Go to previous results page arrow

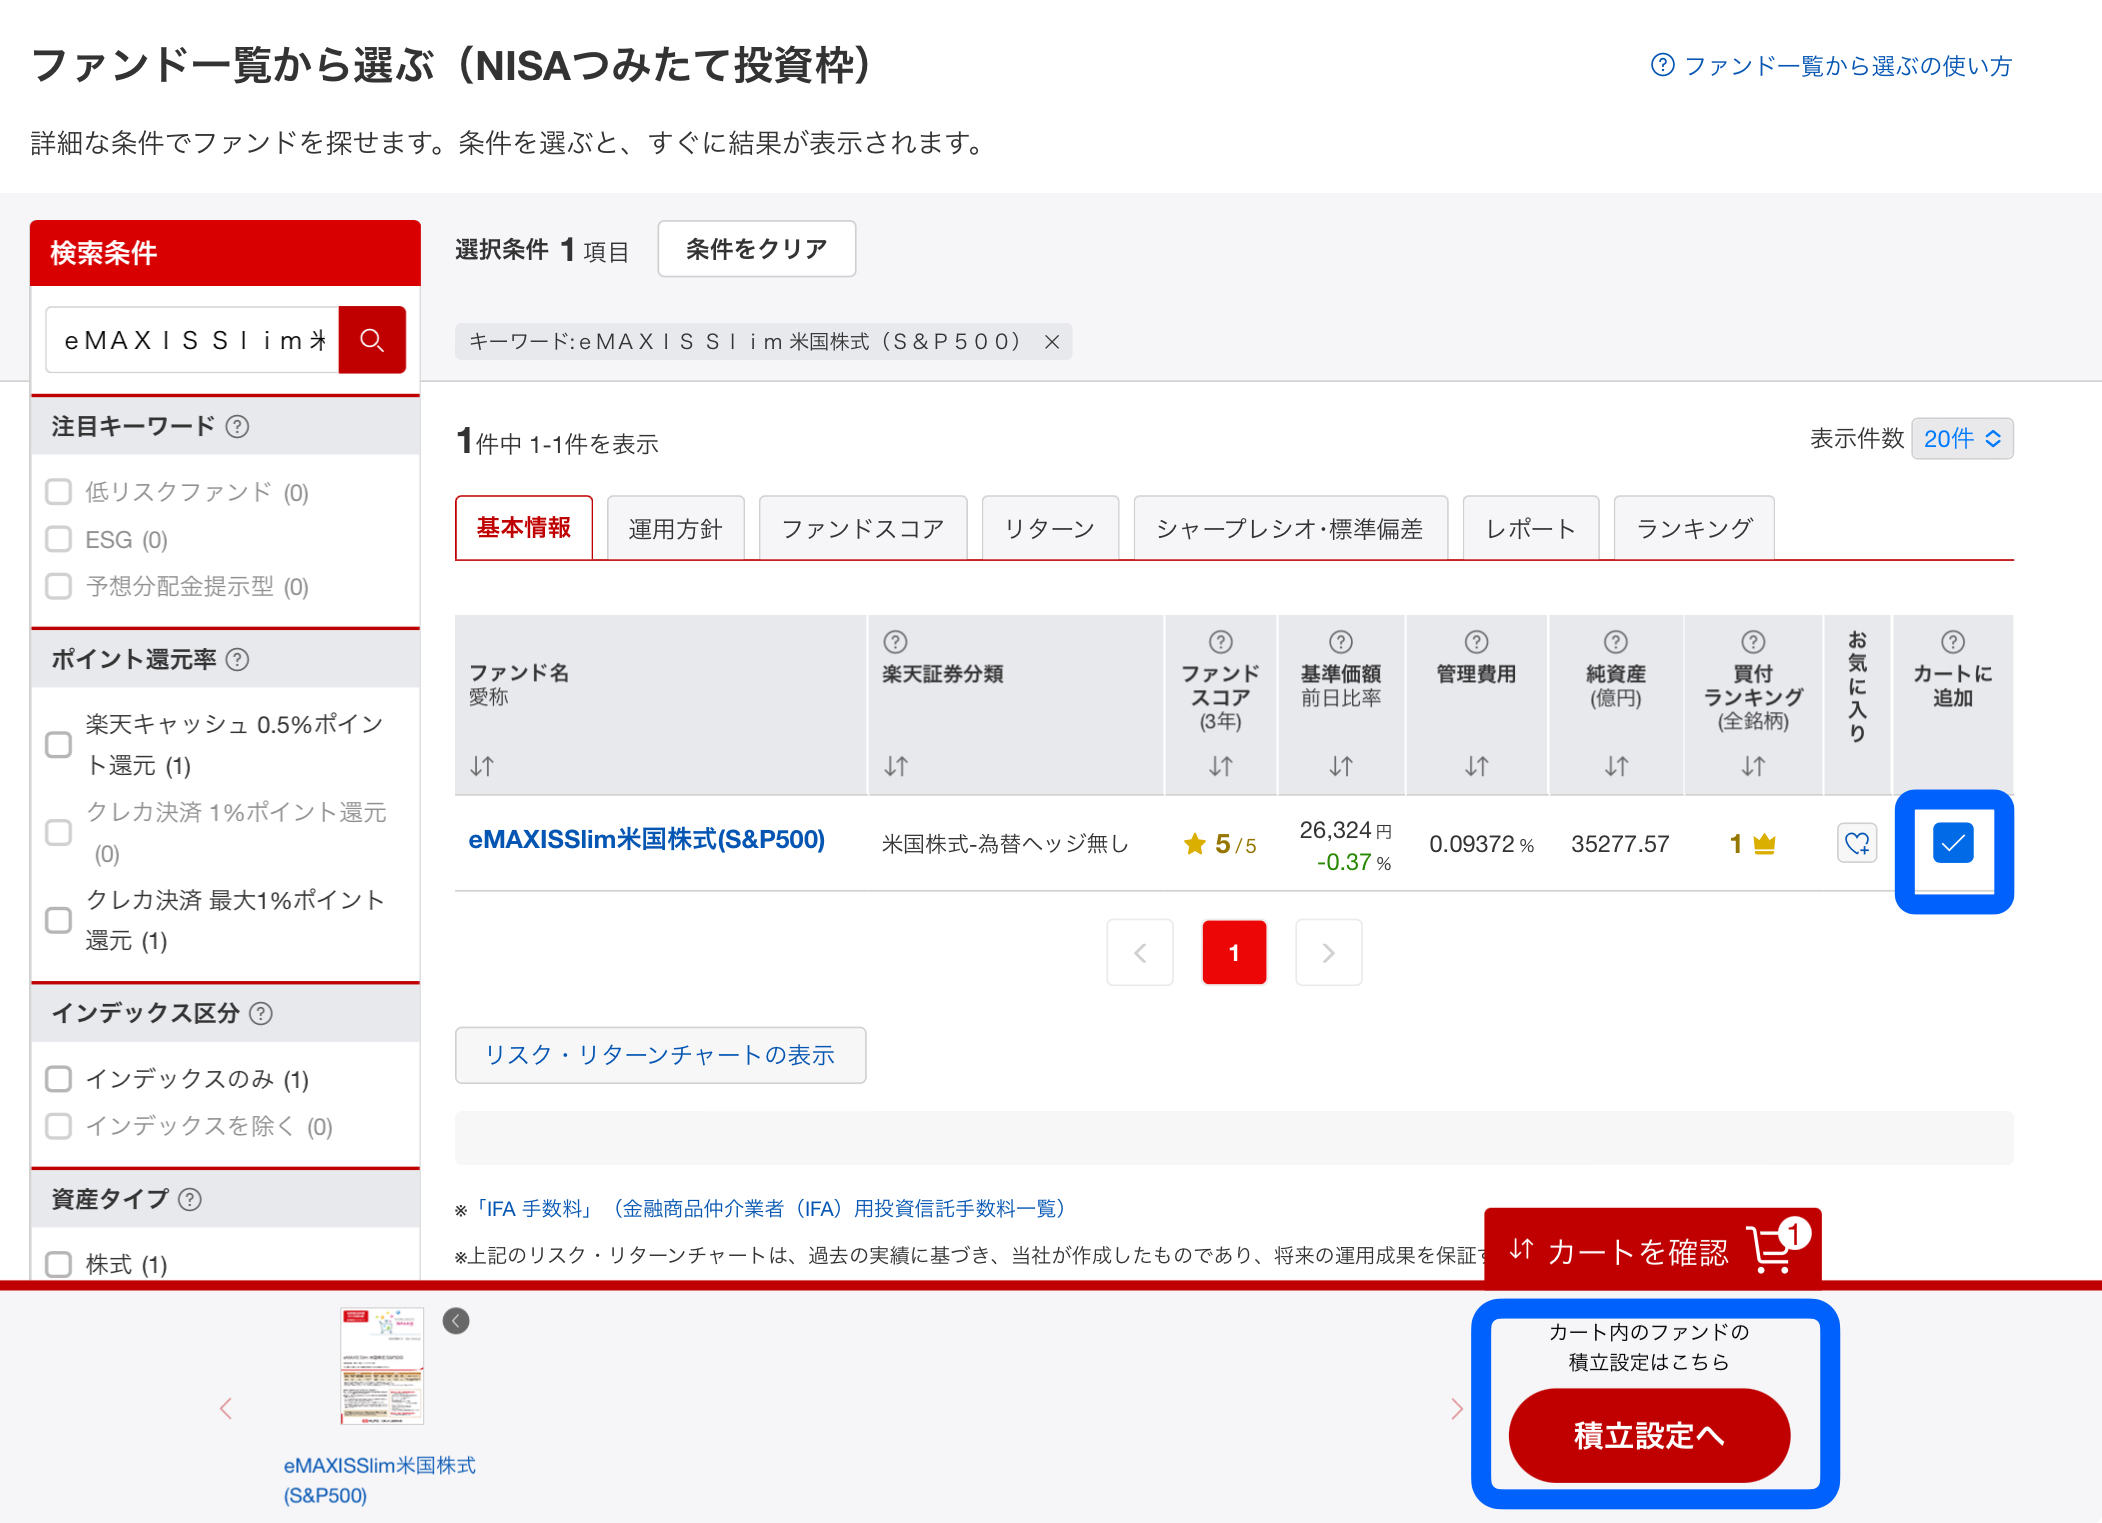1140,953
